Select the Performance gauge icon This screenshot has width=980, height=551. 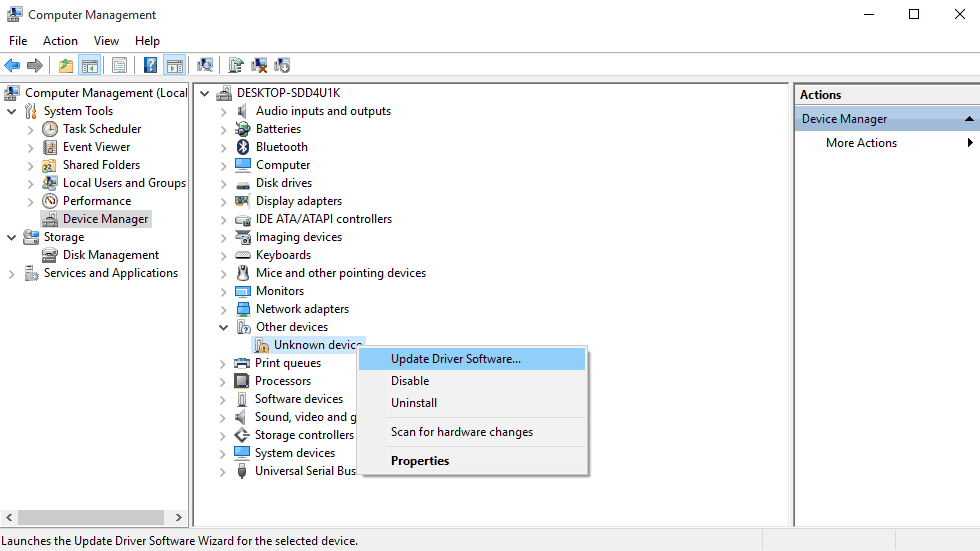(x=50, y=201)
